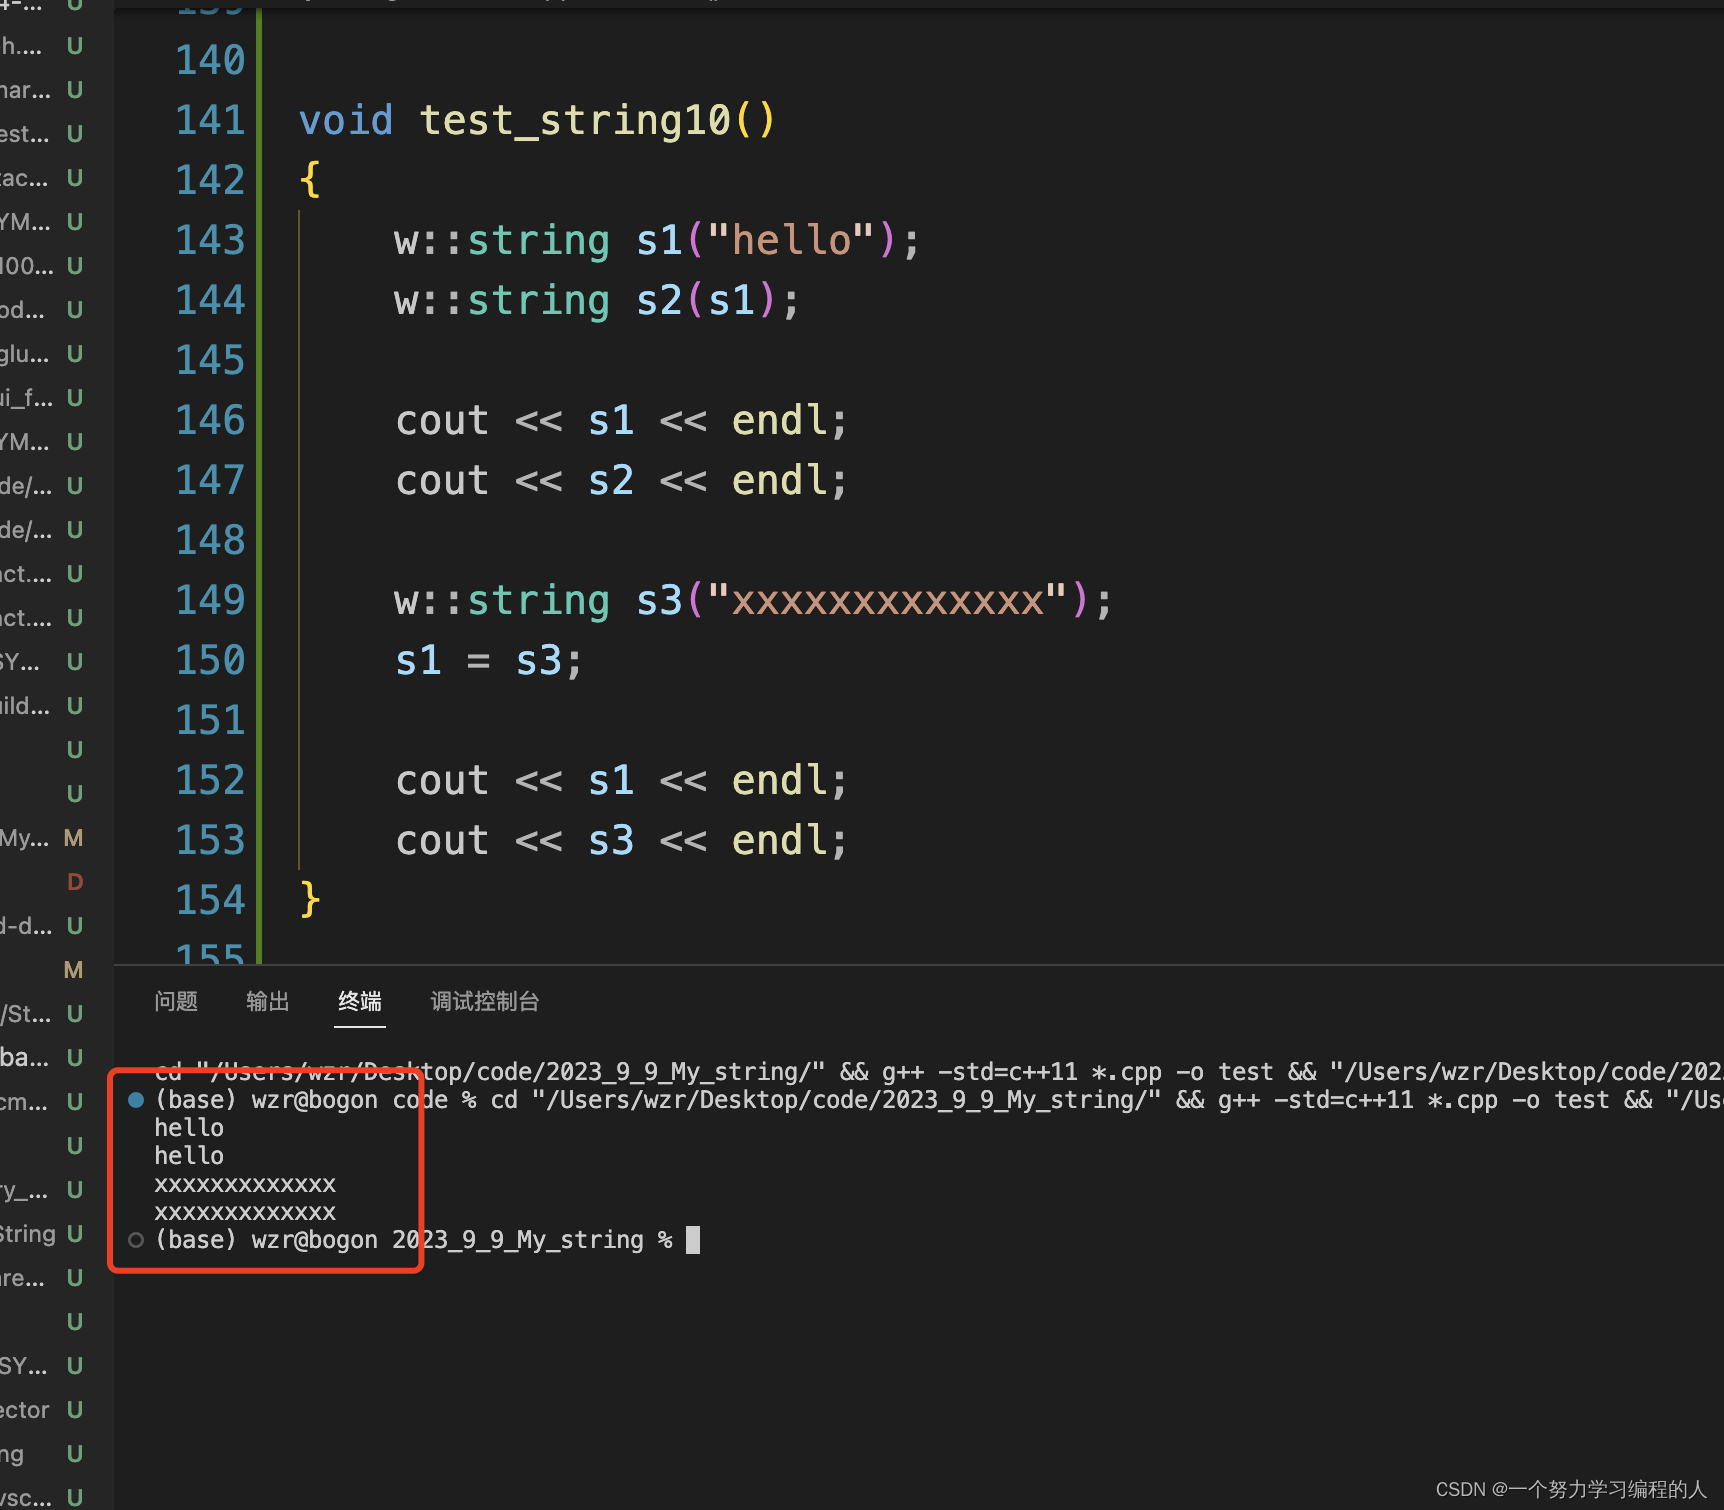Screen dimensions: 1724x1510
Task: Click s2 in the declaration w::string s2(s1)
Action: point(659,301)
